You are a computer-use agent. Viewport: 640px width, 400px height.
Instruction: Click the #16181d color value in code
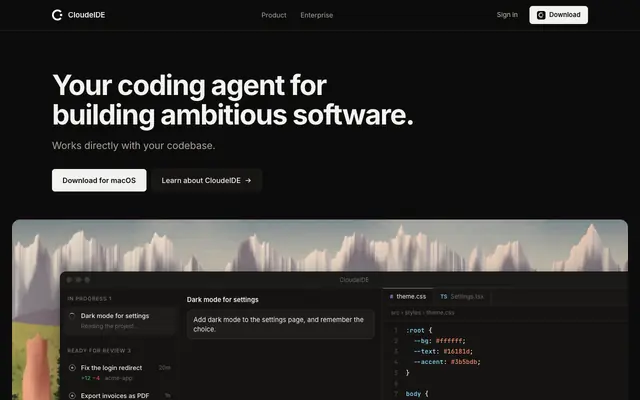(x=457, y=351)
